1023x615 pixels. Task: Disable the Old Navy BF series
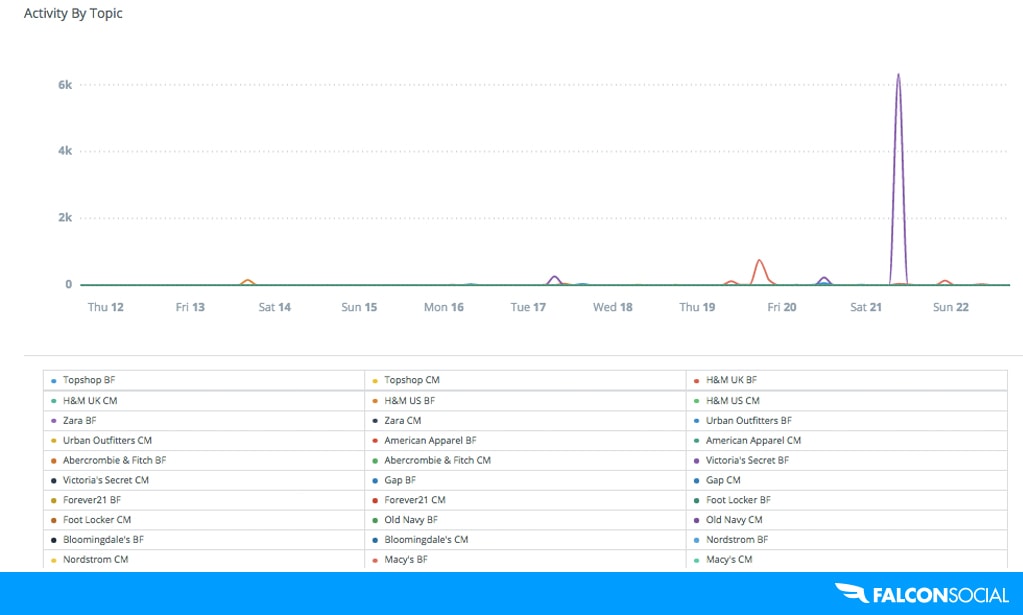[x=410, y=520]
